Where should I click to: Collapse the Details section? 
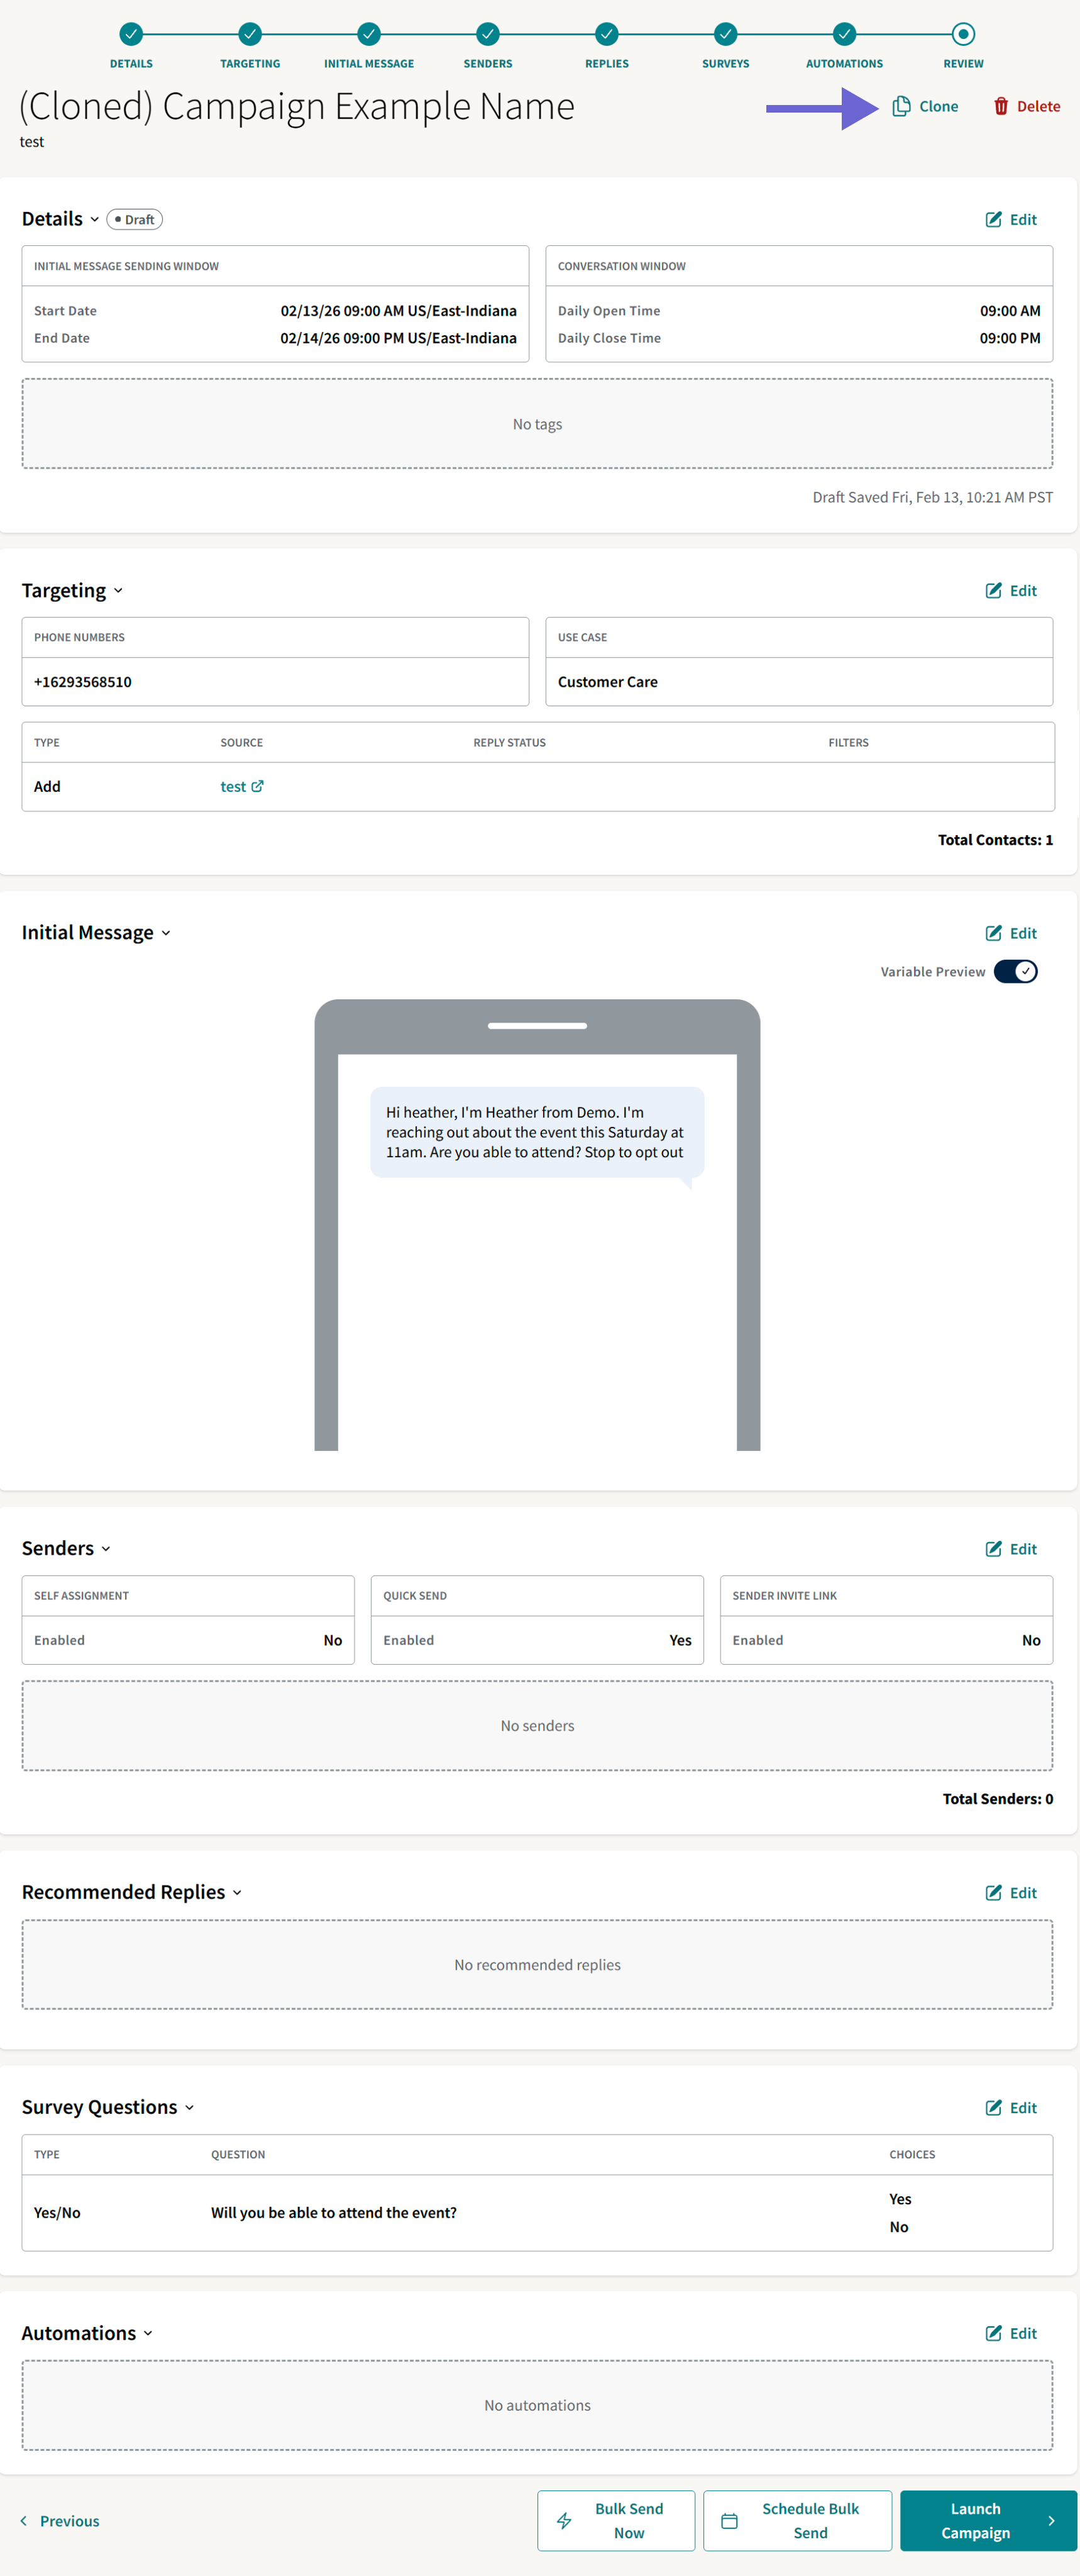tap(96, 219)
